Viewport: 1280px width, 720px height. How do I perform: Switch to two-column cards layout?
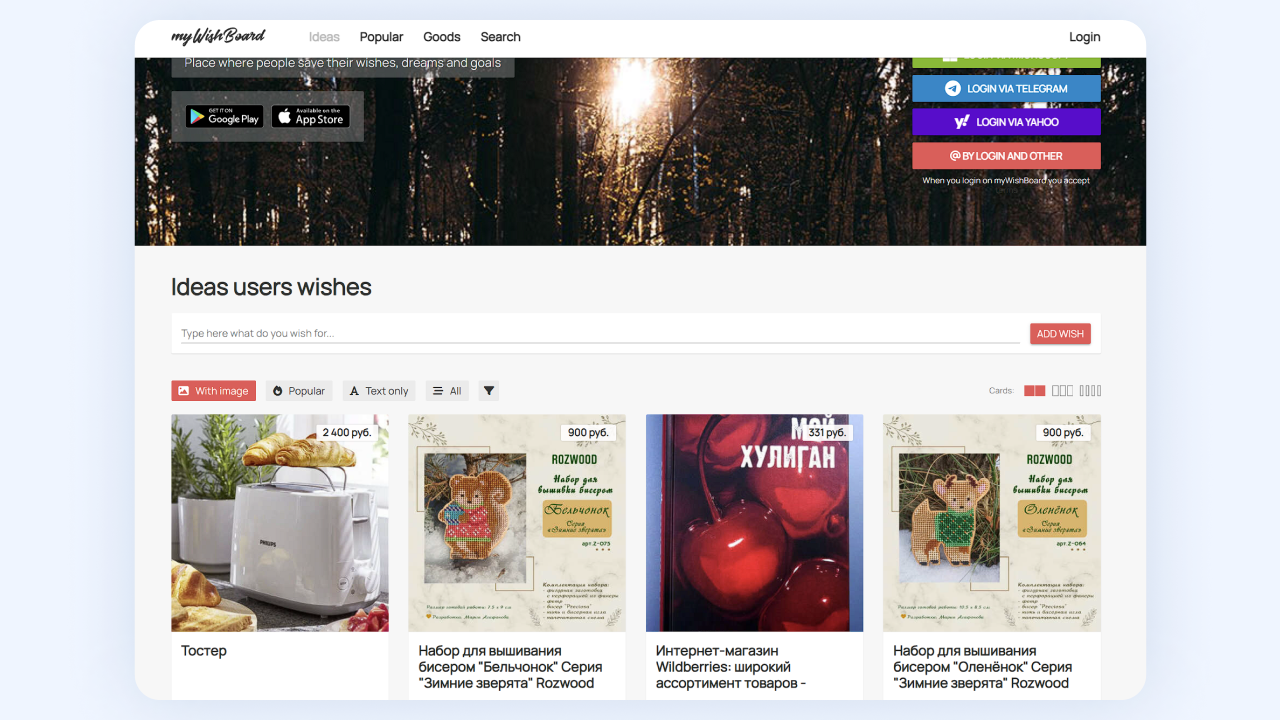point(1034,391)
